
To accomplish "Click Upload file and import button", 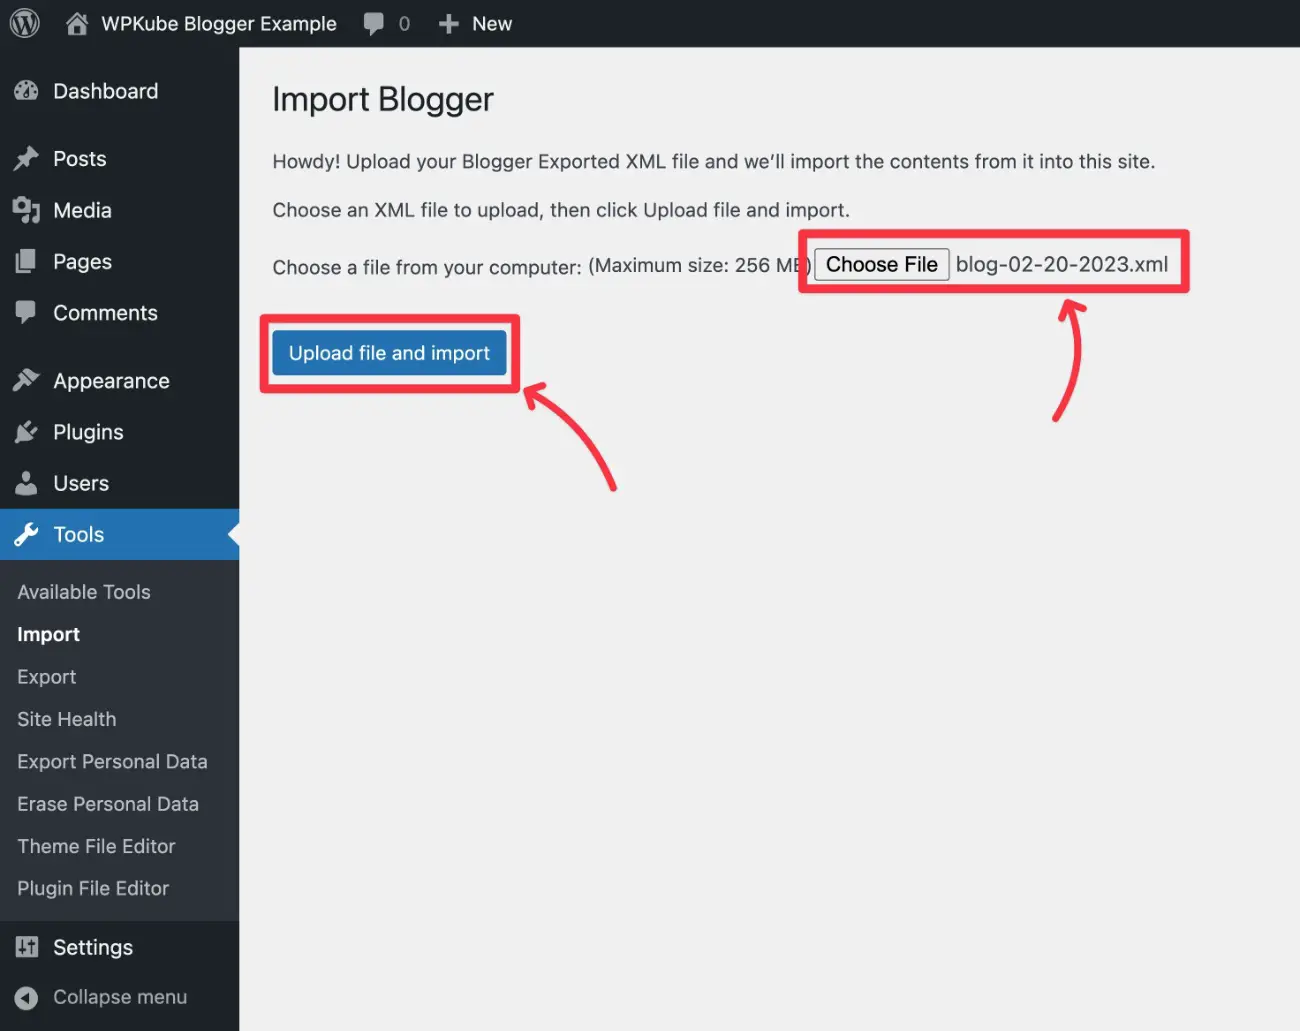I will pos(389,353).
